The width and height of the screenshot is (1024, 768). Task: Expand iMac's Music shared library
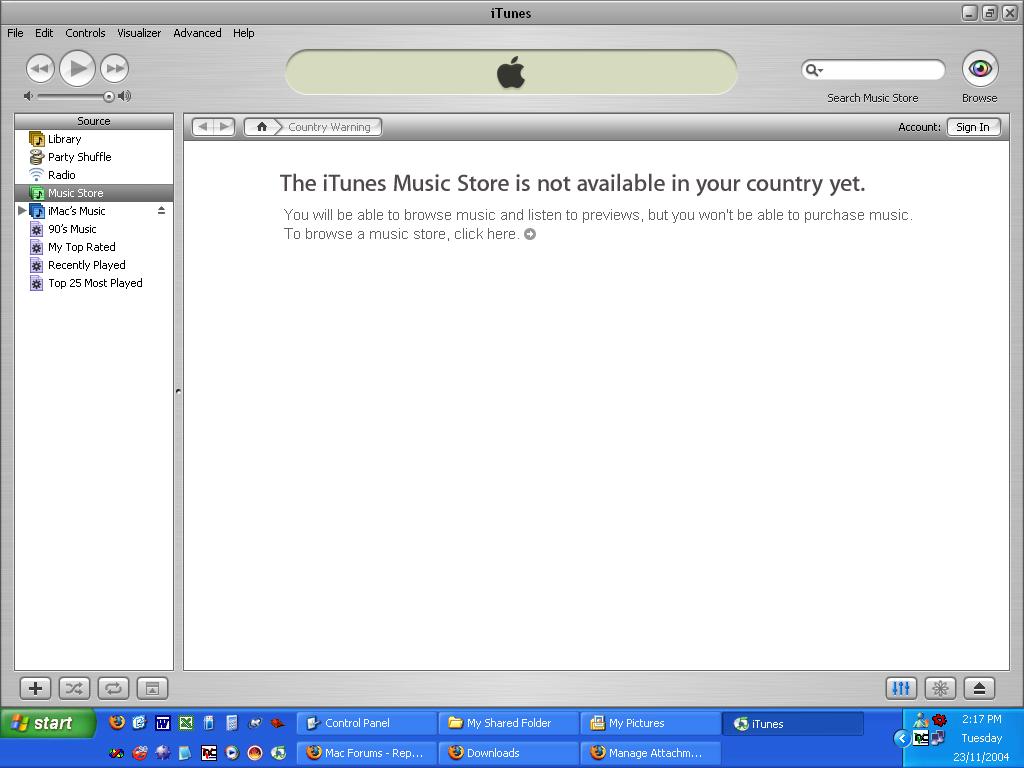click(x=22, y=210)
